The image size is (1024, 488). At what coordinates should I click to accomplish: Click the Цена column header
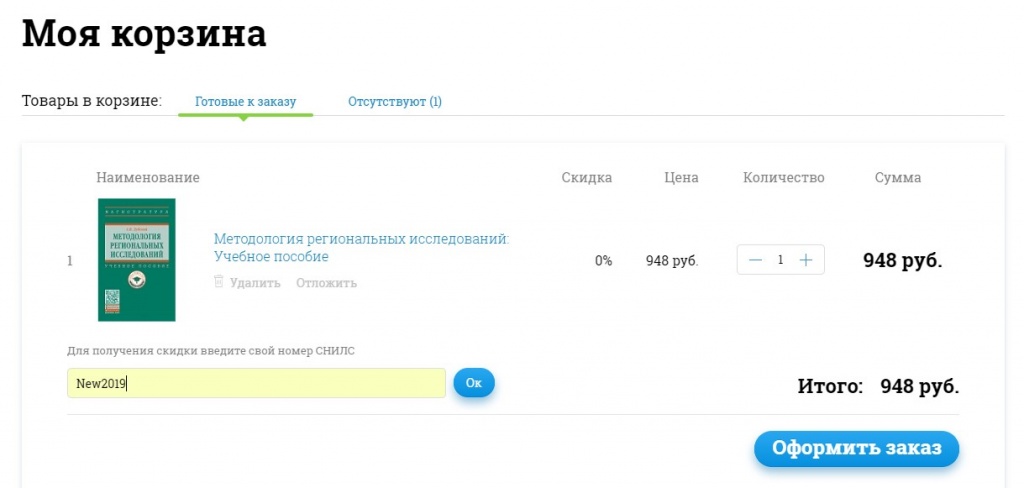coord(681,178)
